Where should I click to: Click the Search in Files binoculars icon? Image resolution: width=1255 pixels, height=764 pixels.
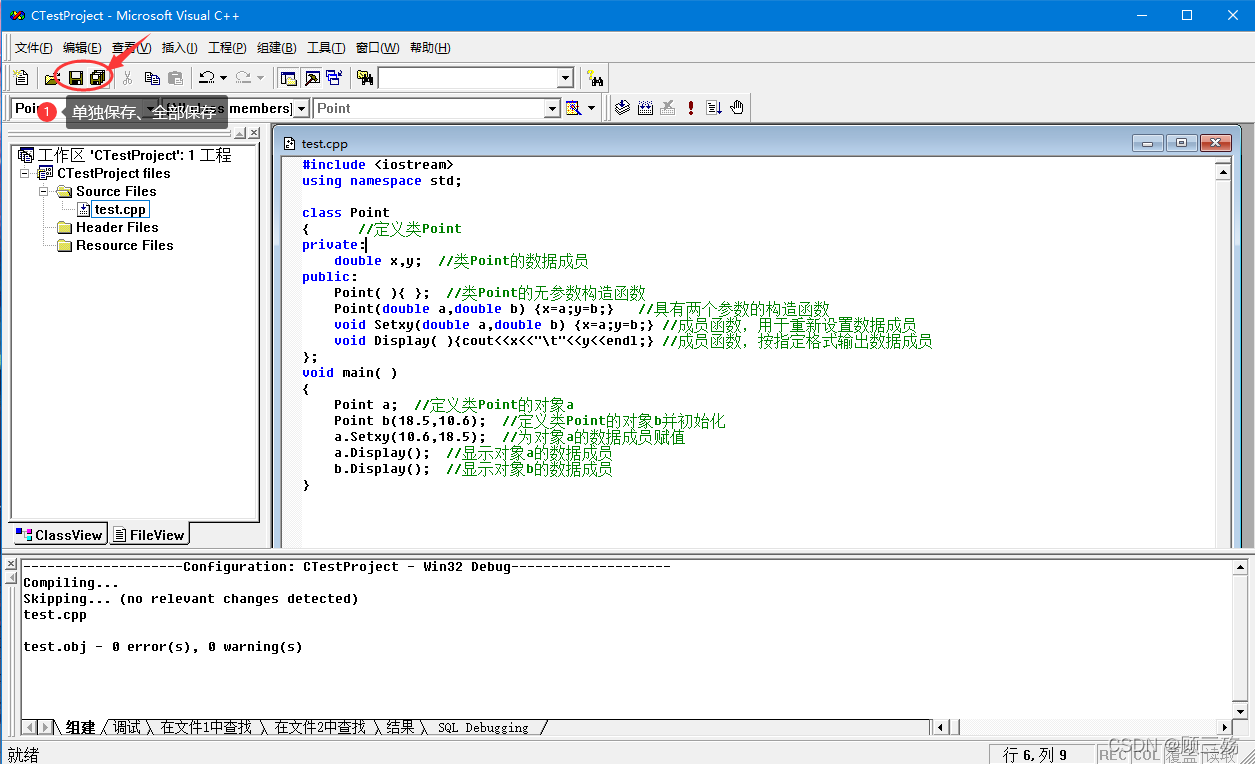[x=366, y=77]
